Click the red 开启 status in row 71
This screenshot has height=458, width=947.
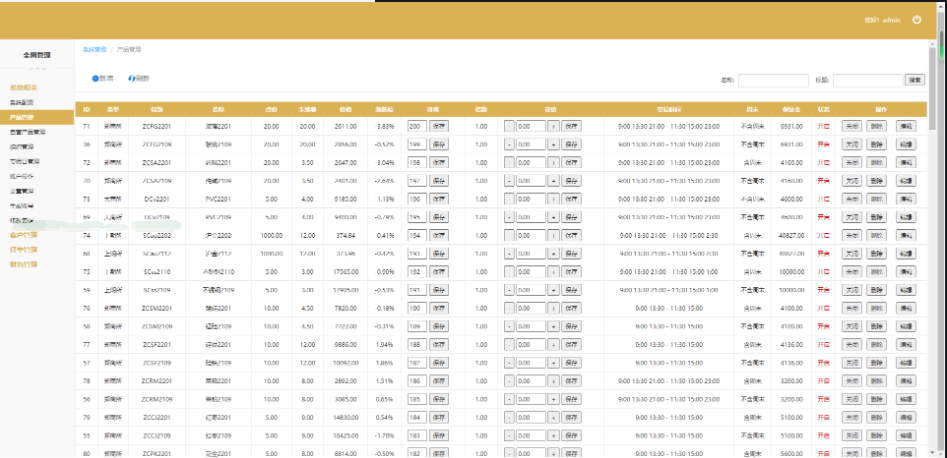coord(823,126)
